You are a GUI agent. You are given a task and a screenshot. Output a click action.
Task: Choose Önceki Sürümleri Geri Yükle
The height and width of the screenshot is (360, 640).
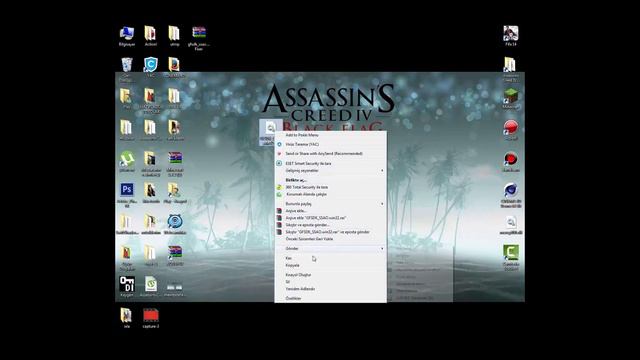click(330, 239)
